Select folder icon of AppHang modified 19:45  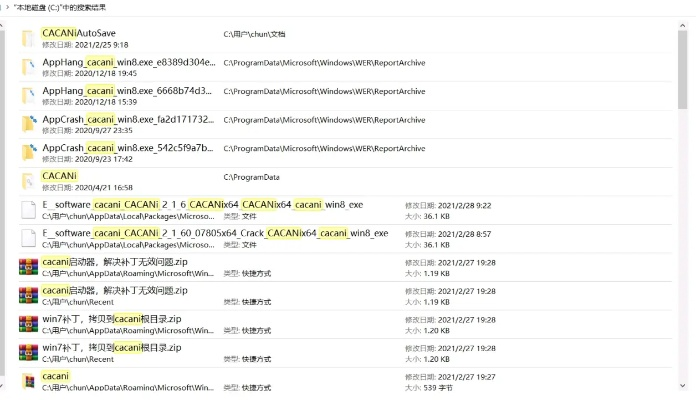coord(28,68)
